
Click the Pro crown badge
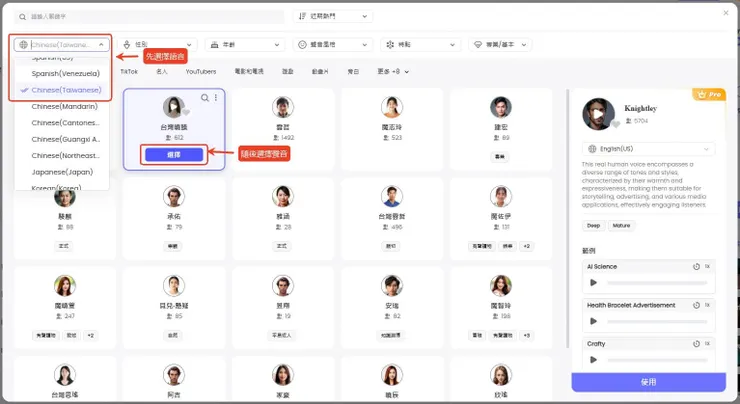click(709, 94)
